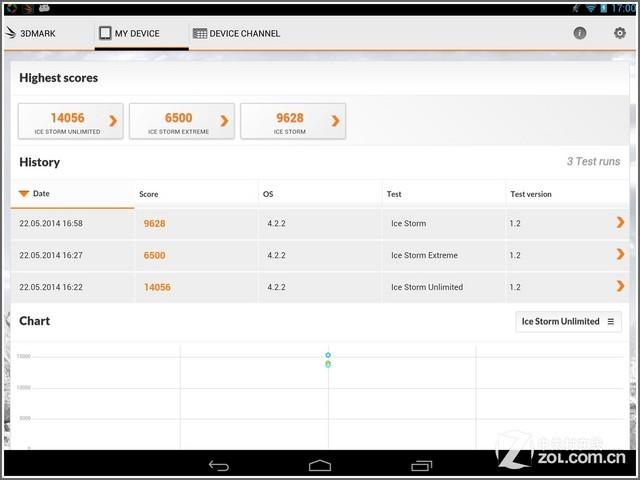The image size is (640, 480).
Task: Open the Ice Storm Unlimited chart dropdown
Action: 569,322
